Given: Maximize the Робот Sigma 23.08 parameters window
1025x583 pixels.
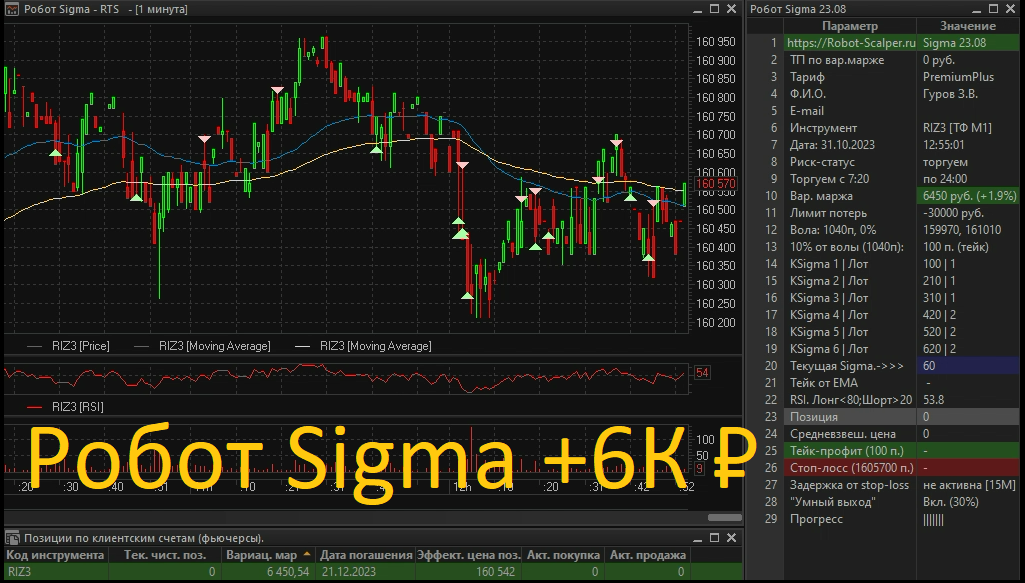Looking at the screenshot, I should [994, 9].
